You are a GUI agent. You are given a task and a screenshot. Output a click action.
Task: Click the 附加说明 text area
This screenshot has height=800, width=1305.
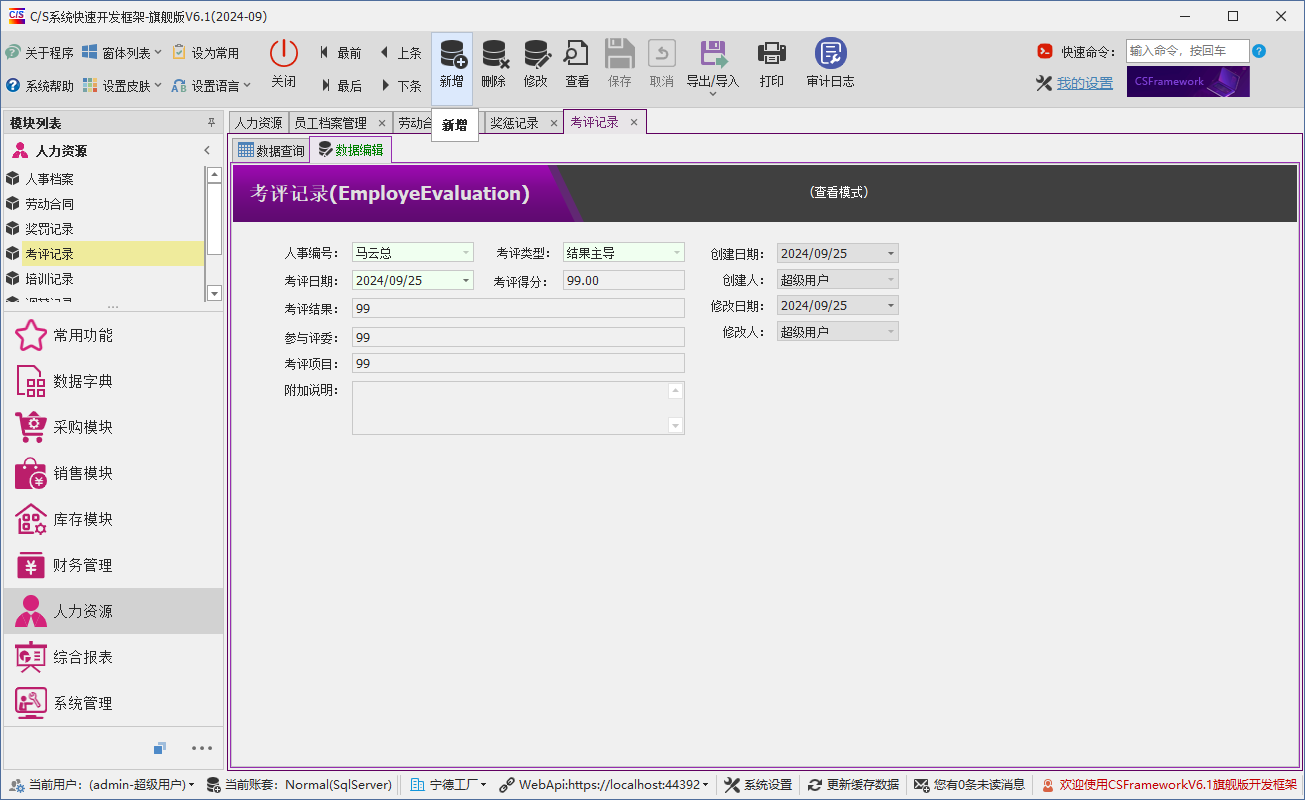(518, 408)
